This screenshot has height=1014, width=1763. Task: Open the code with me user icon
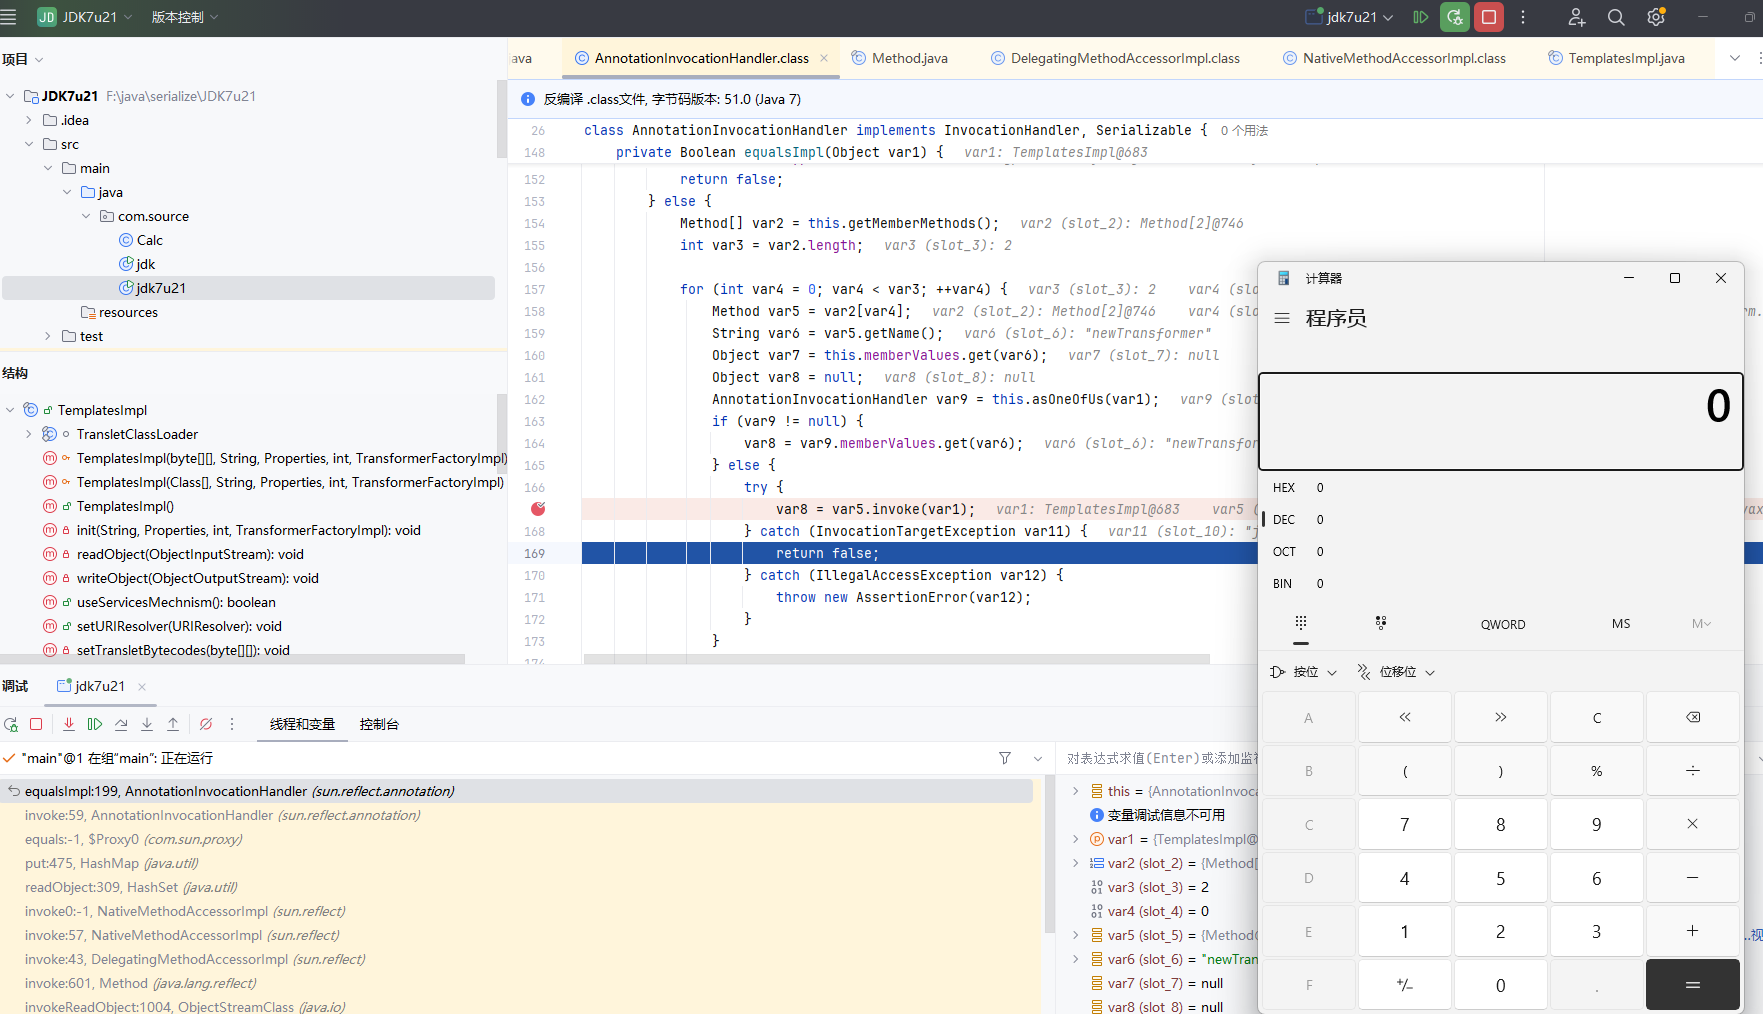coord(1577,17)
